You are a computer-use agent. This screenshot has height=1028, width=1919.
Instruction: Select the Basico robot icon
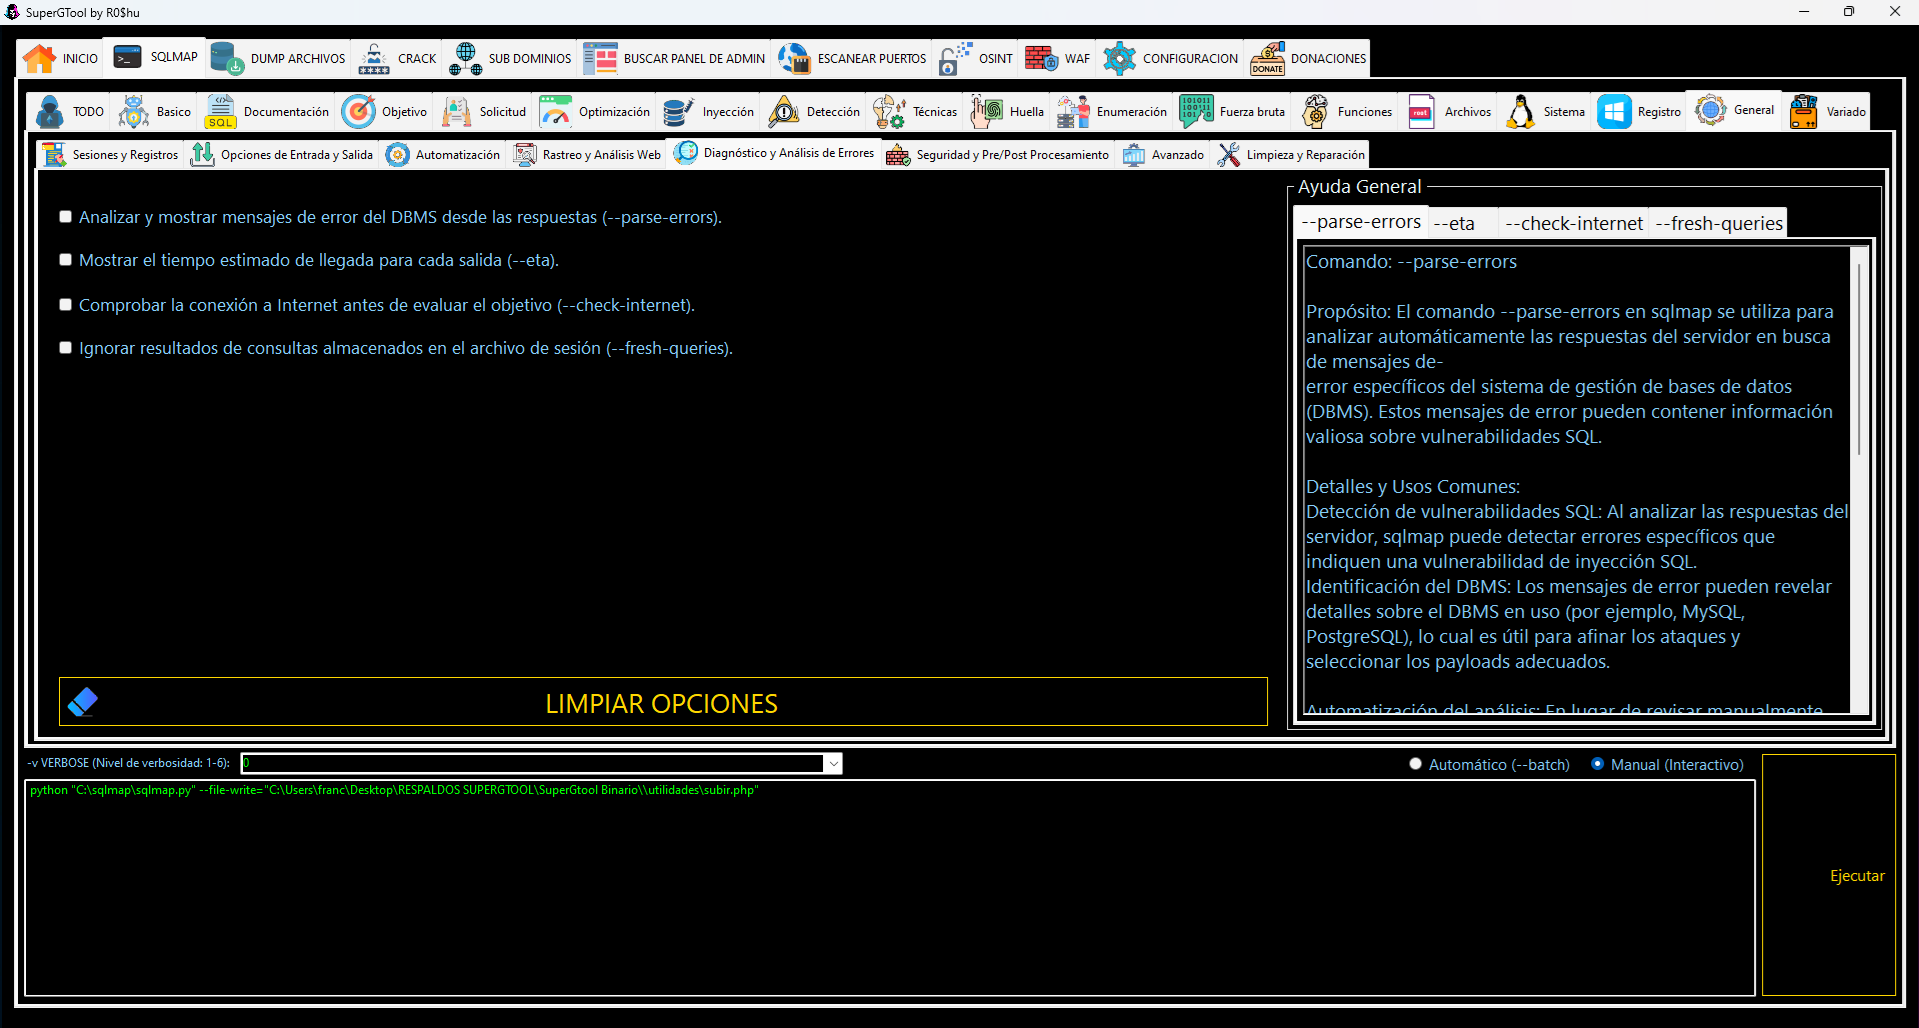(134, 112)
